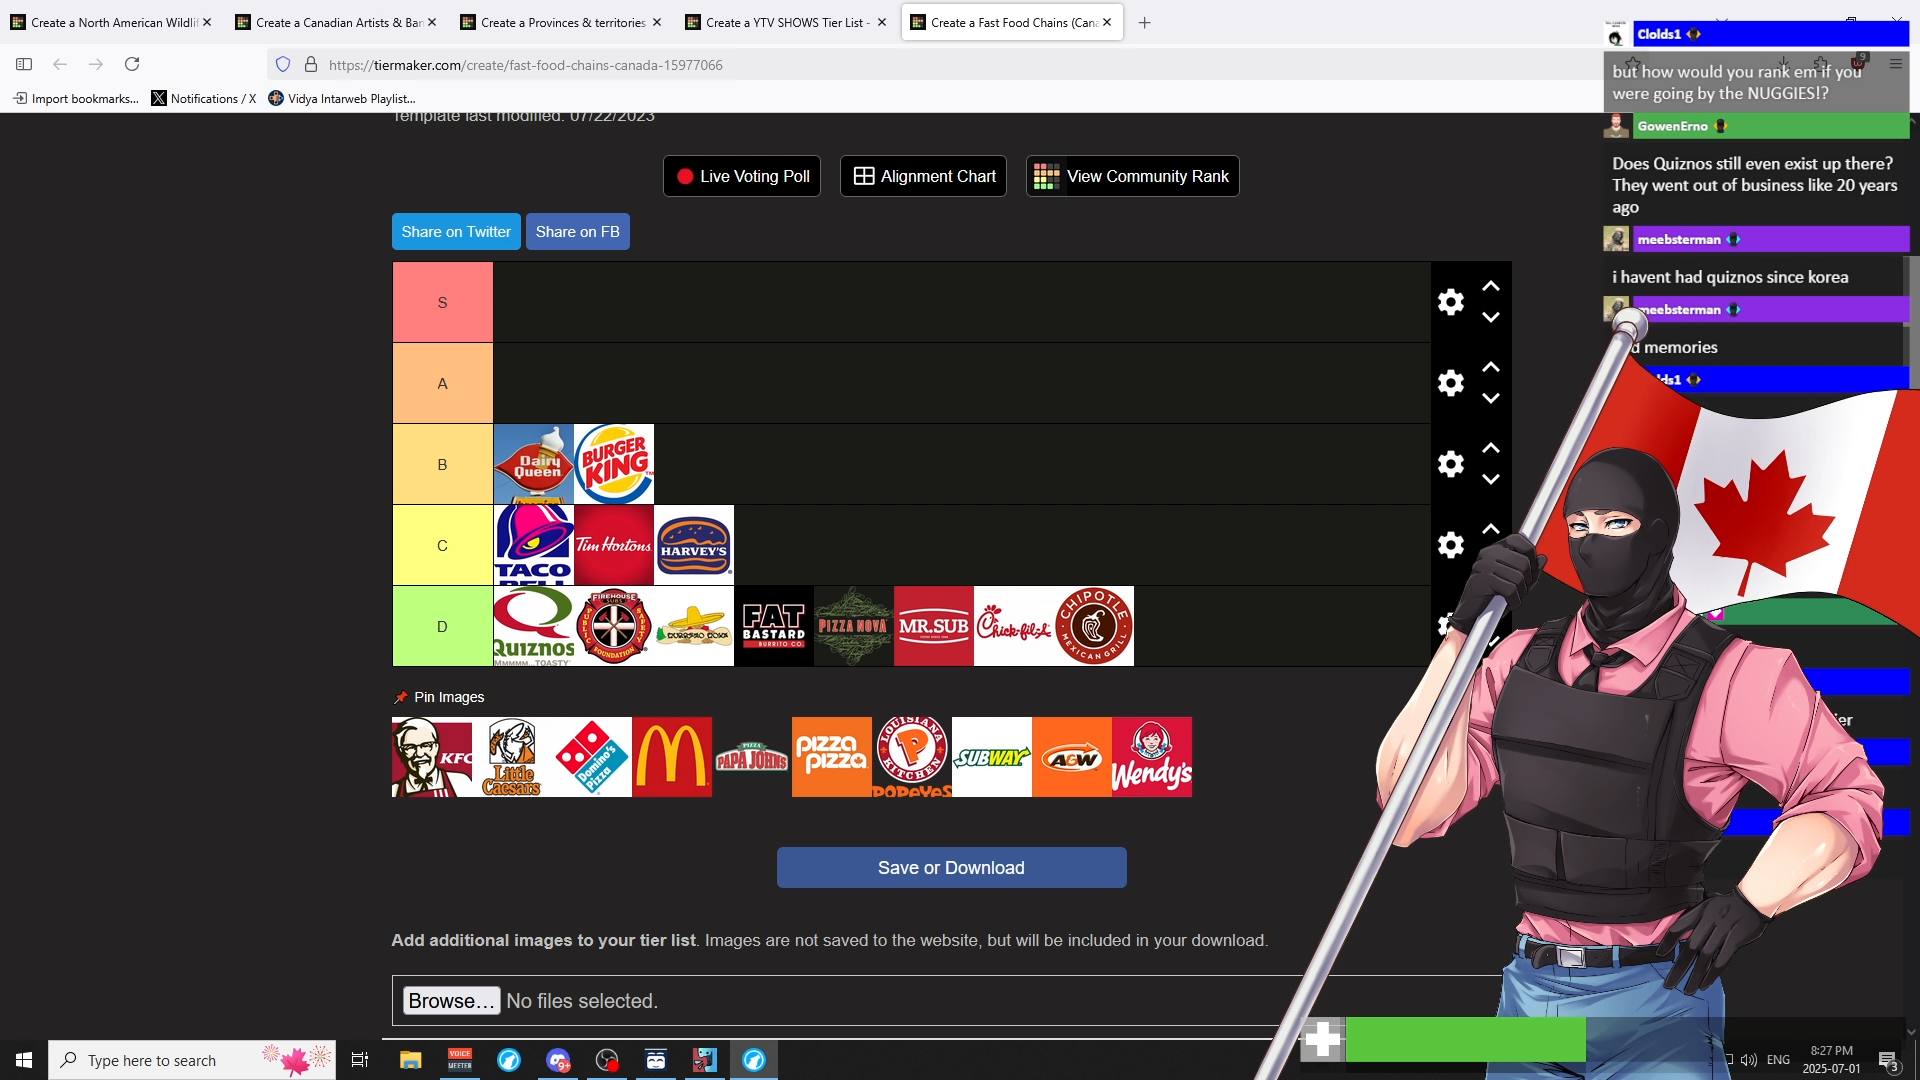1920x1080 pixels.
Task: Pick the Domino's Pizza logo from unranked images
Action: click(592, 757)
